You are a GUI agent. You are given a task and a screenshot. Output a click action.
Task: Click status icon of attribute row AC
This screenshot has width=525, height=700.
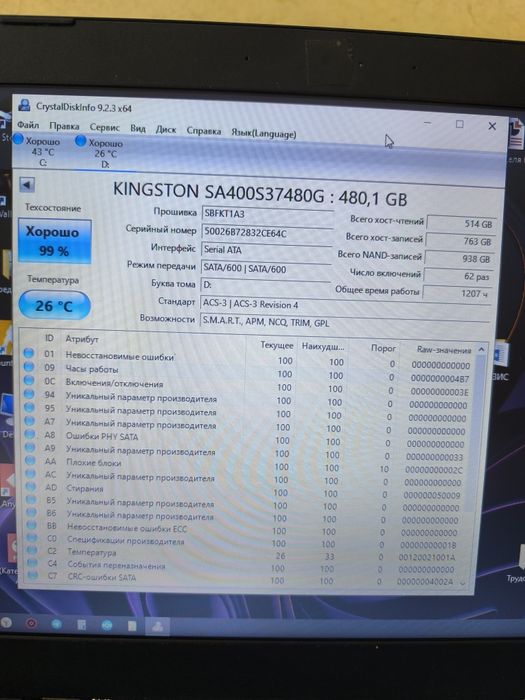click(30, 473)
